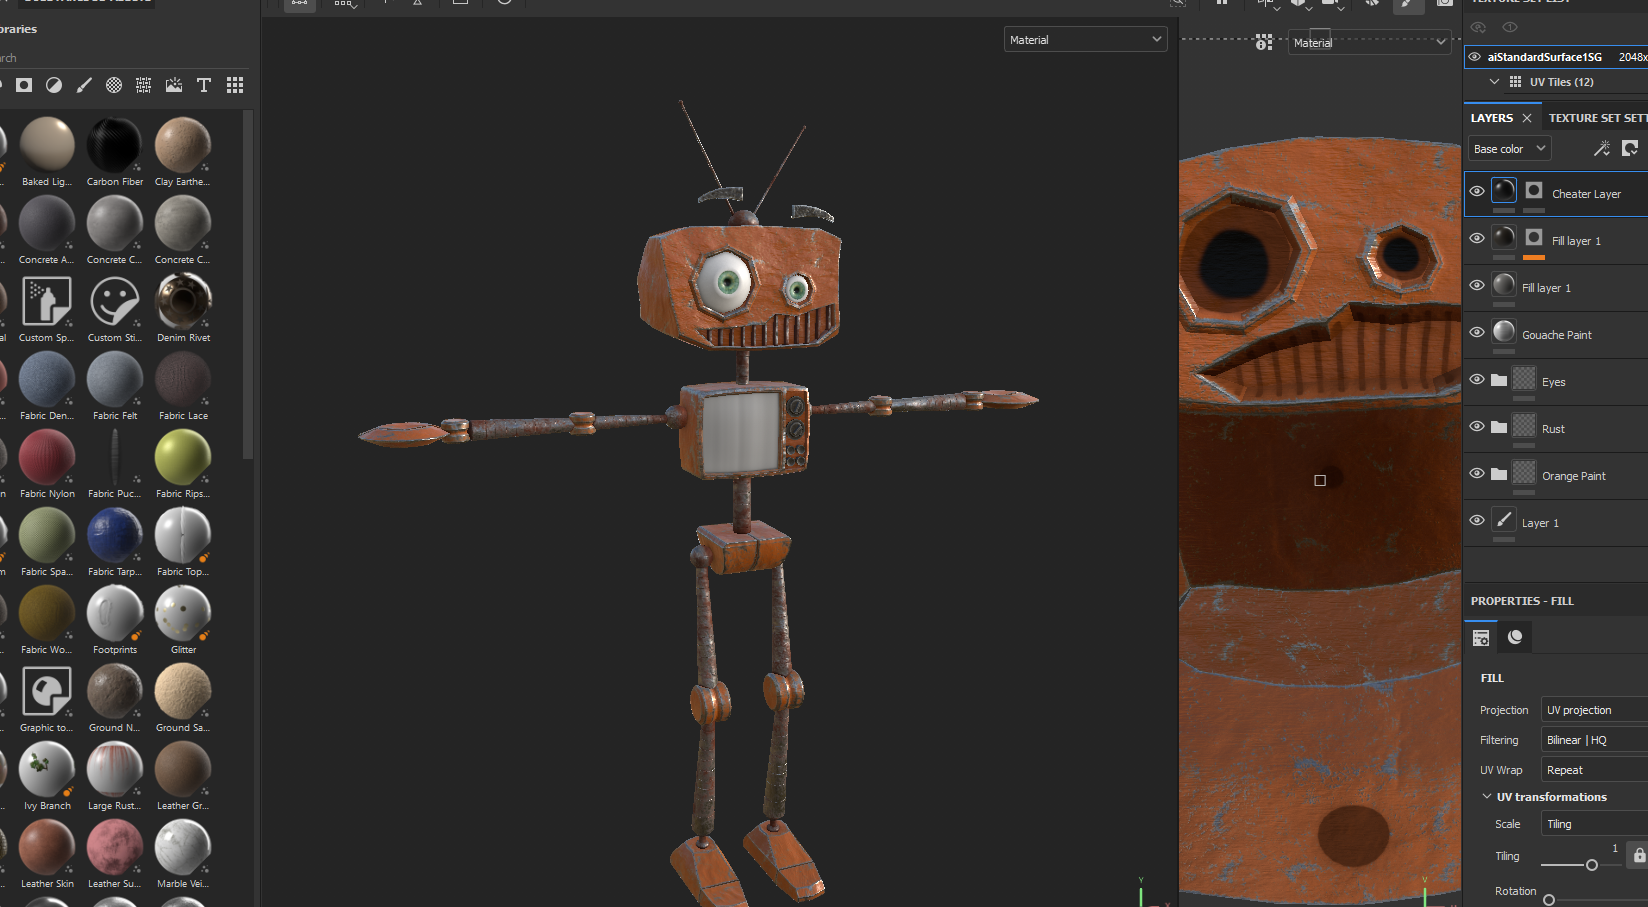This screenshot has width=1648, height=907.
Task: Click the Eyes folder icon
Action: pos(1499,380)
